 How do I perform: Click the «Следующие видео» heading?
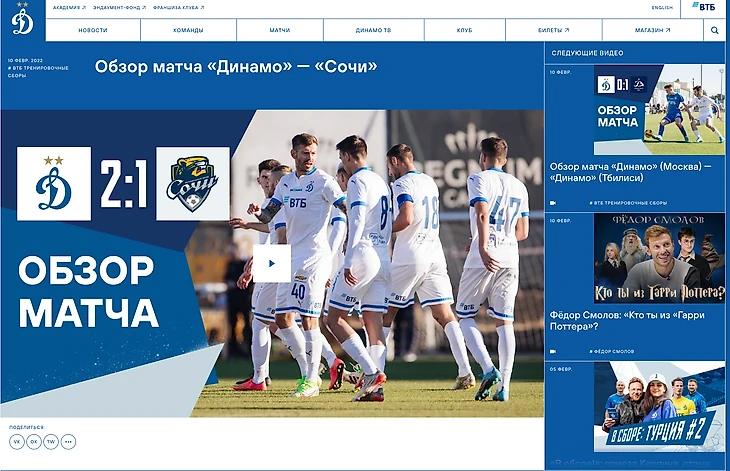pos(587,53)
